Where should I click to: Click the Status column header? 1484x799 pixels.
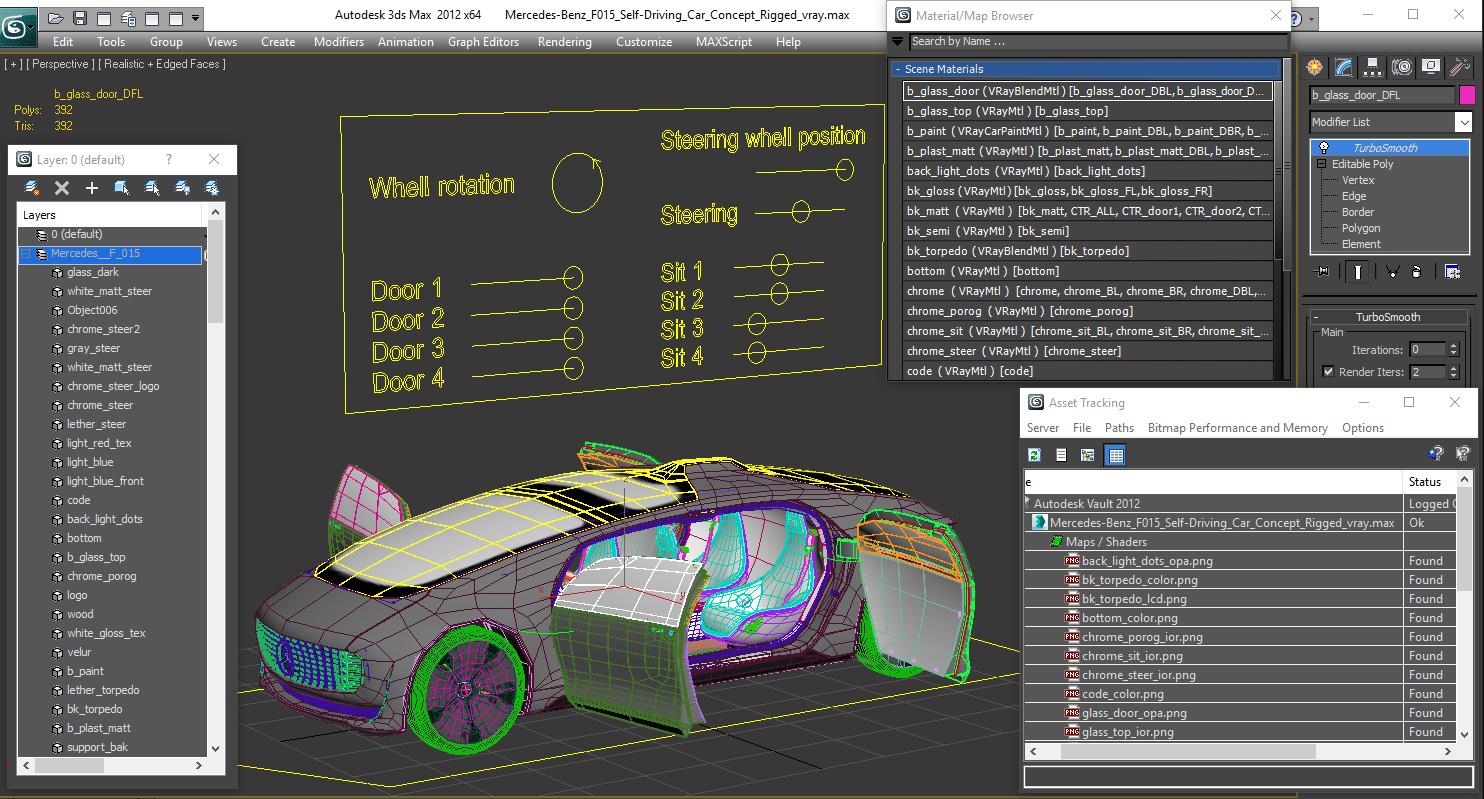click(x=1430, y=482)
